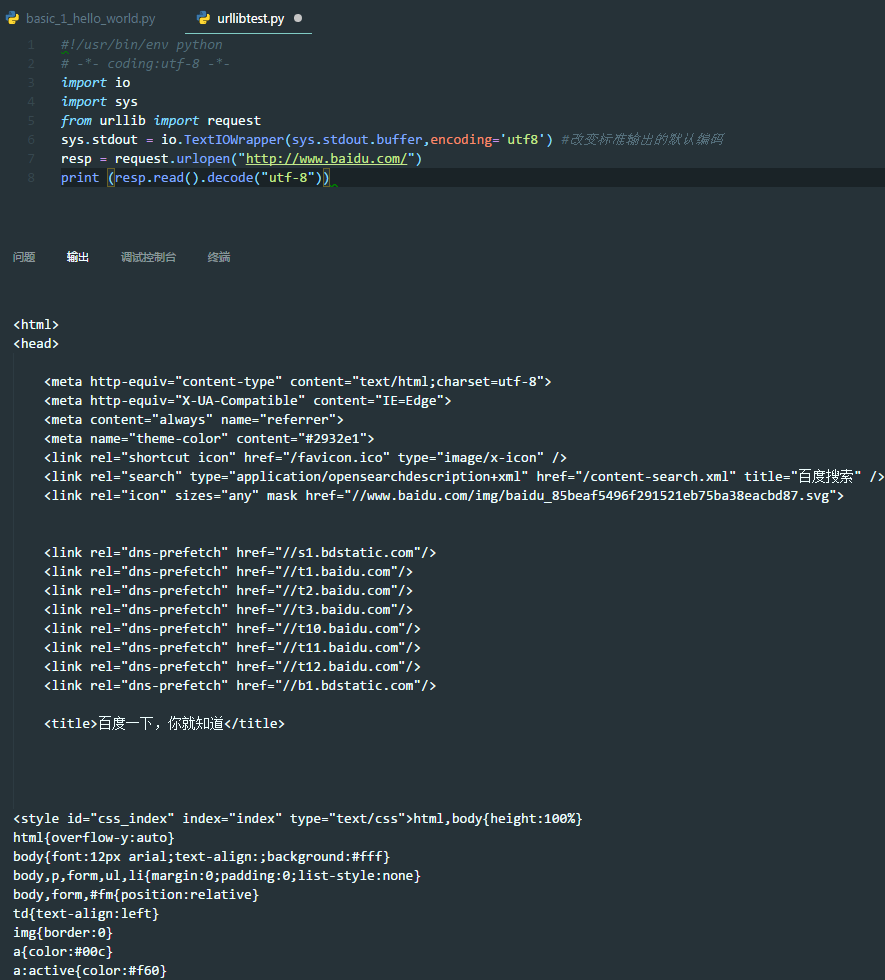The image size is (885, 980).
Task: Click 'from urllib import request' line
Action: [x=161, y=121]
